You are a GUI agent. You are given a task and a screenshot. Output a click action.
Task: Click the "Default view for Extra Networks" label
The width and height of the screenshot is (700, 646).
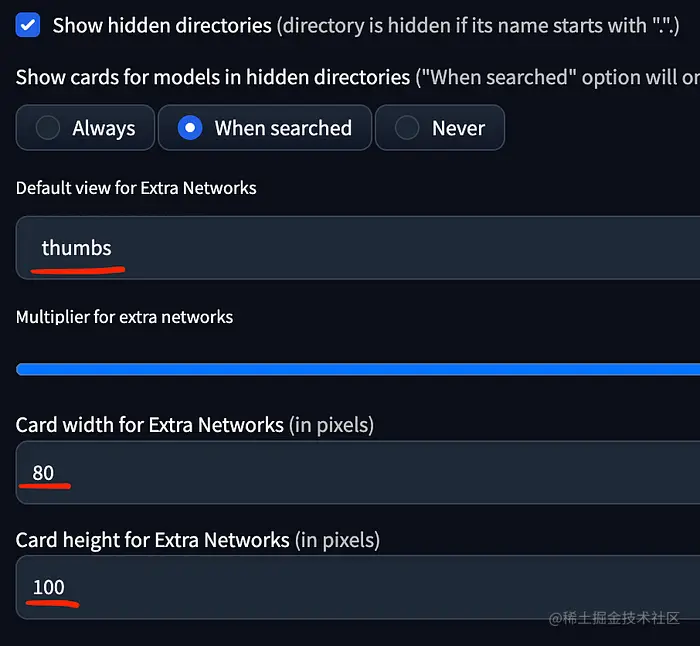(x=136, y=187)
